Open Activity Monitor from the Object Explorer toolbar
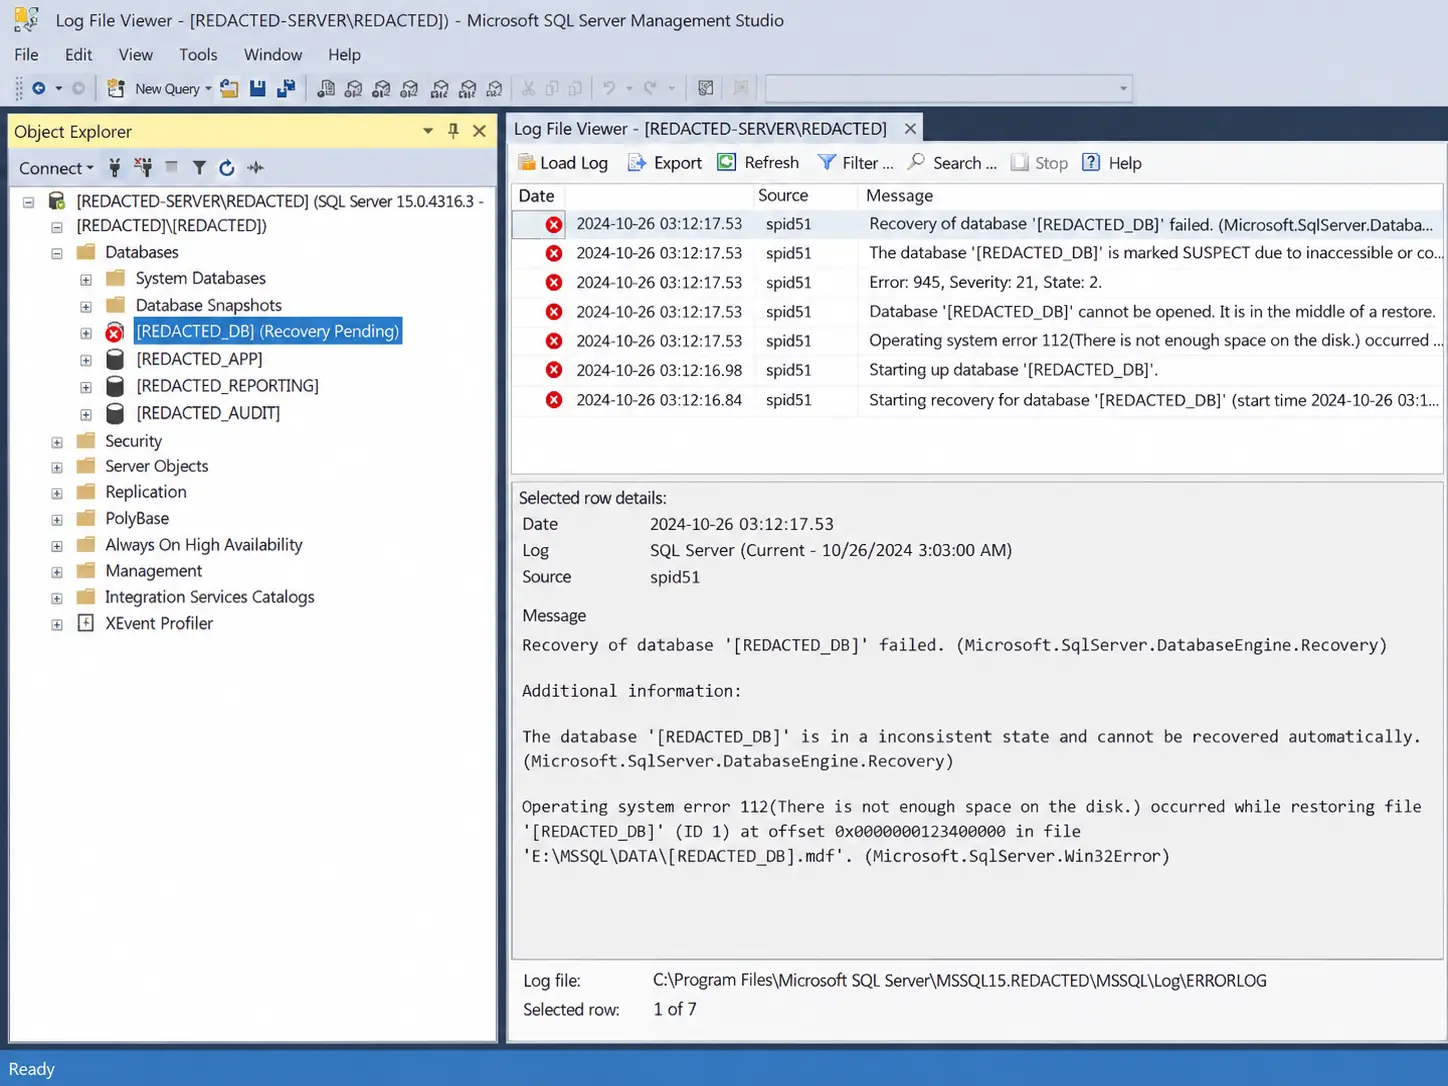 (256, 167)
